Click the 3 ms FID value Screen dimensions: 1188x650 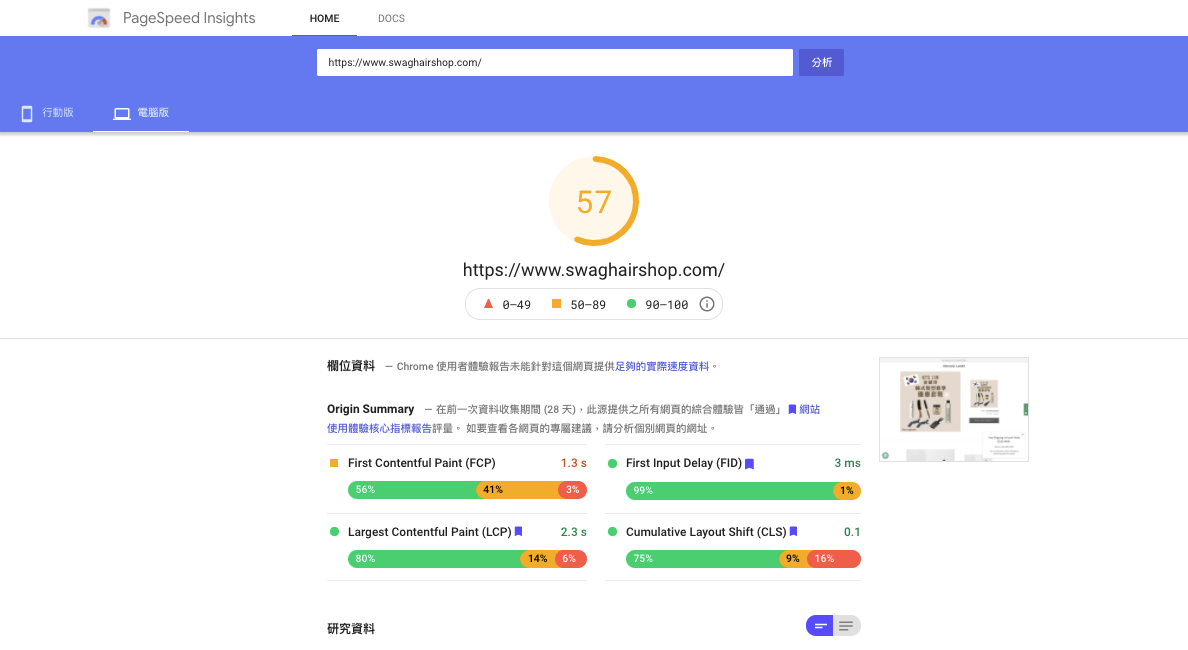tap(847, 463)
